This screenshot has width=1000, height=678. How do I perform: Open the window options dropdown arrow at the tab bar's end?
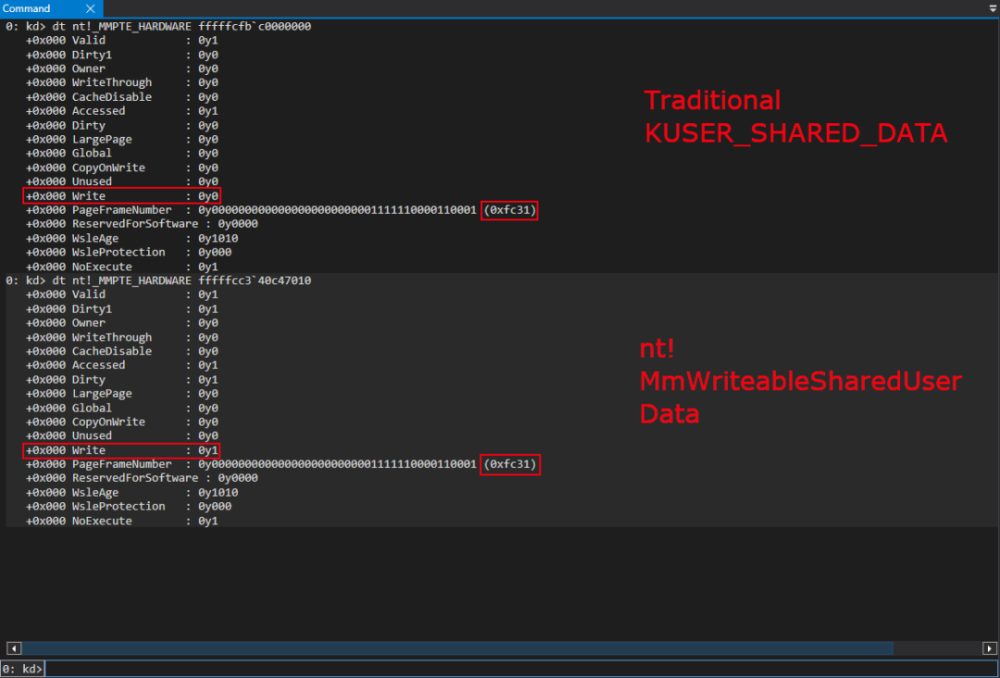pos(993,8)
